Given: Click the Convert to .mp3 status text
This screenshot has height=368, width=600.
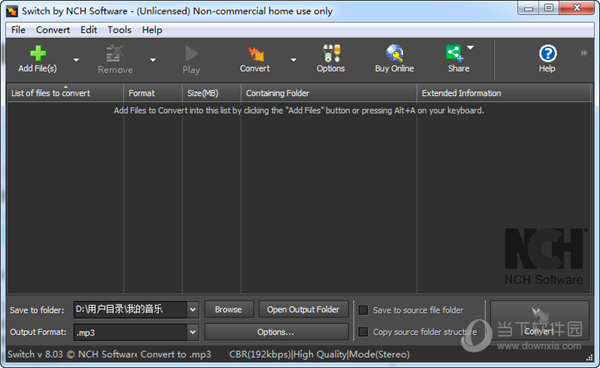Looking at the screenshot, I should click(176, 355).
